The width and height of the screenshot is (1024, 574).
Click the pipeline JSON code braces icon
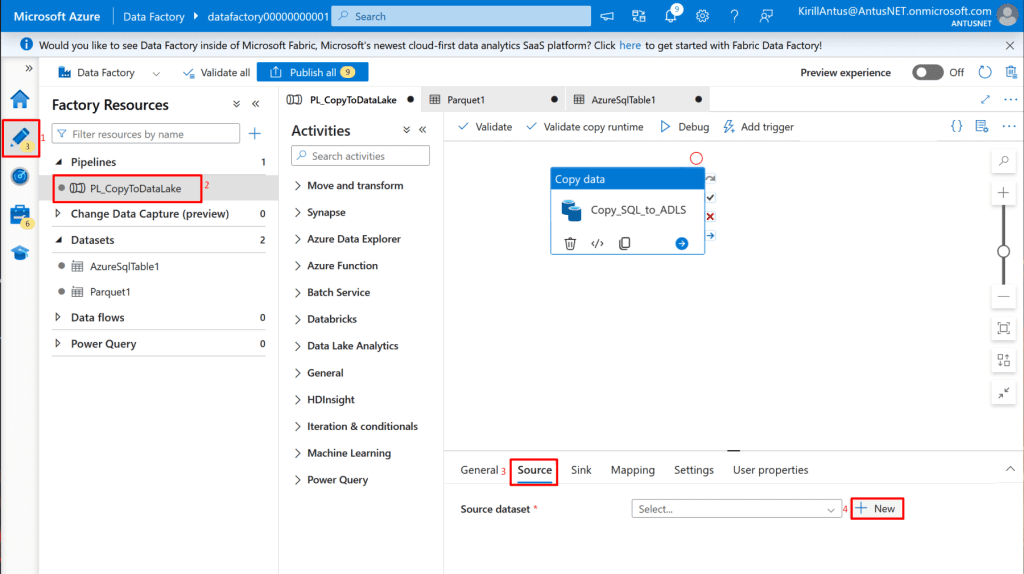tap(956, 127)
